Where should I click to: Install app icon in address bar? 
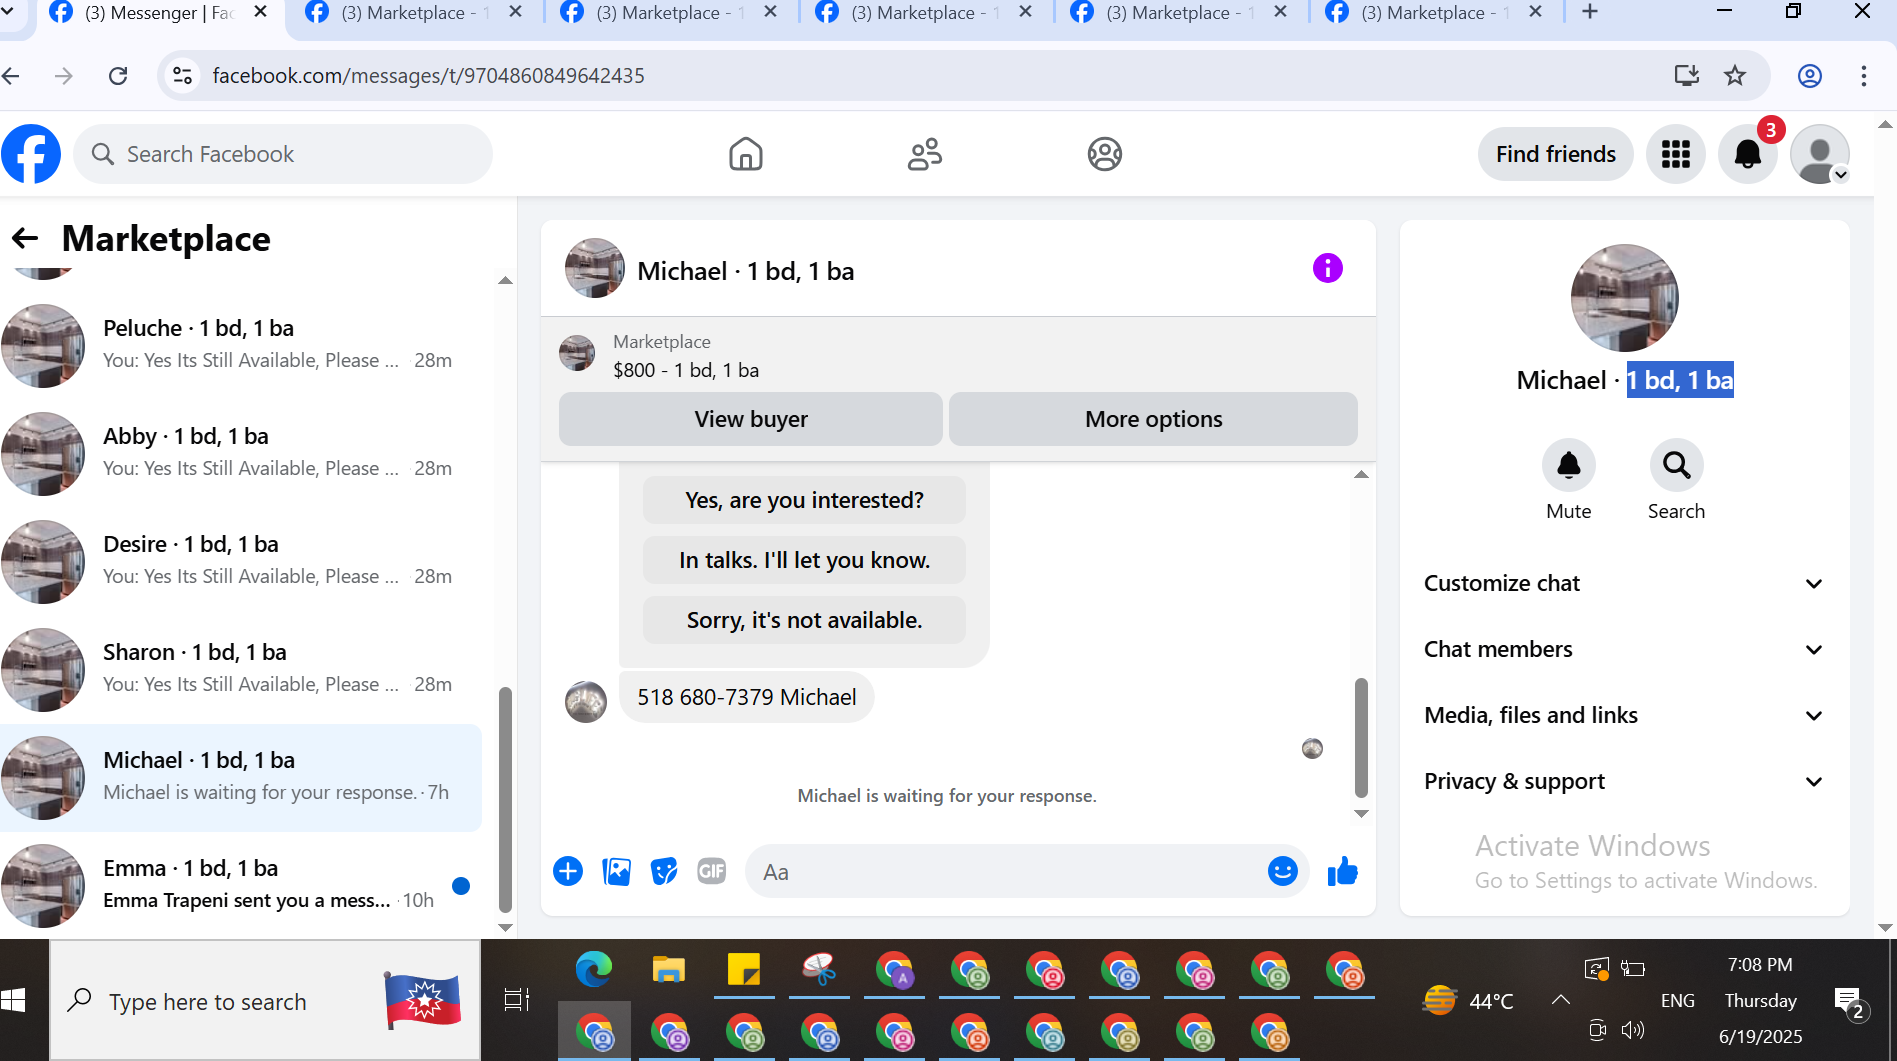(x=1687, y=76)
